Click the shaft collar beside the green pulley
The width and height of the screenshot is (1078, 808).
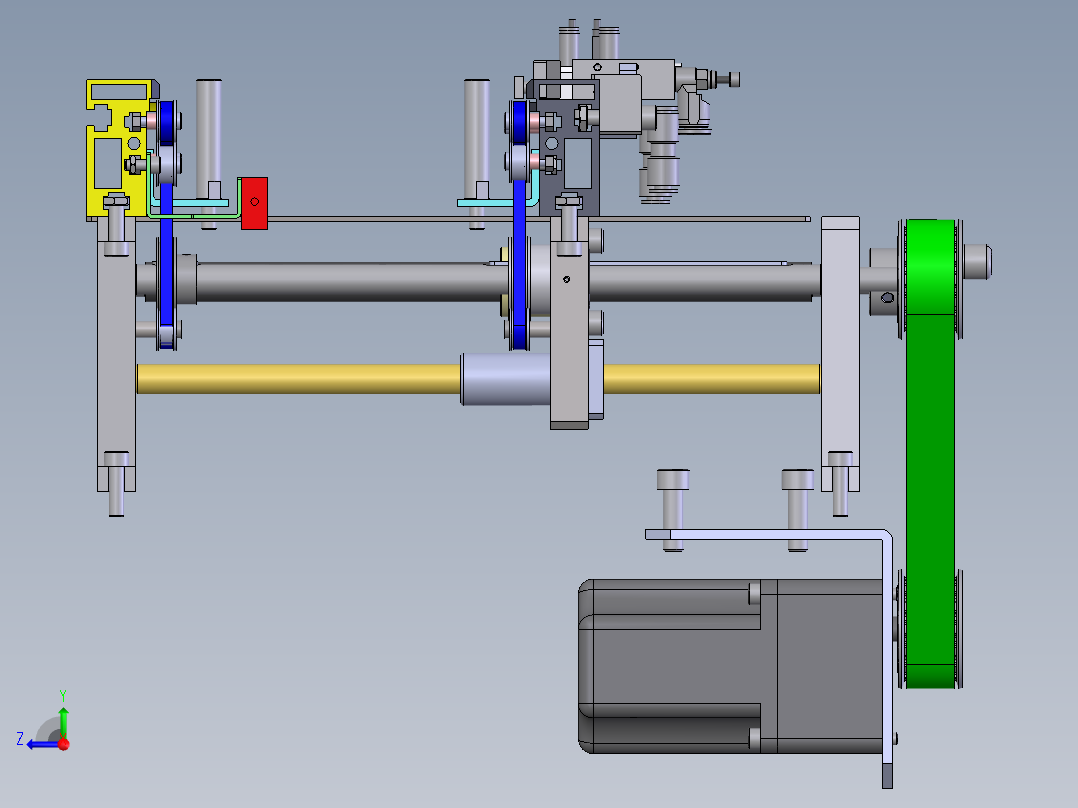click(x=883, y=281)
